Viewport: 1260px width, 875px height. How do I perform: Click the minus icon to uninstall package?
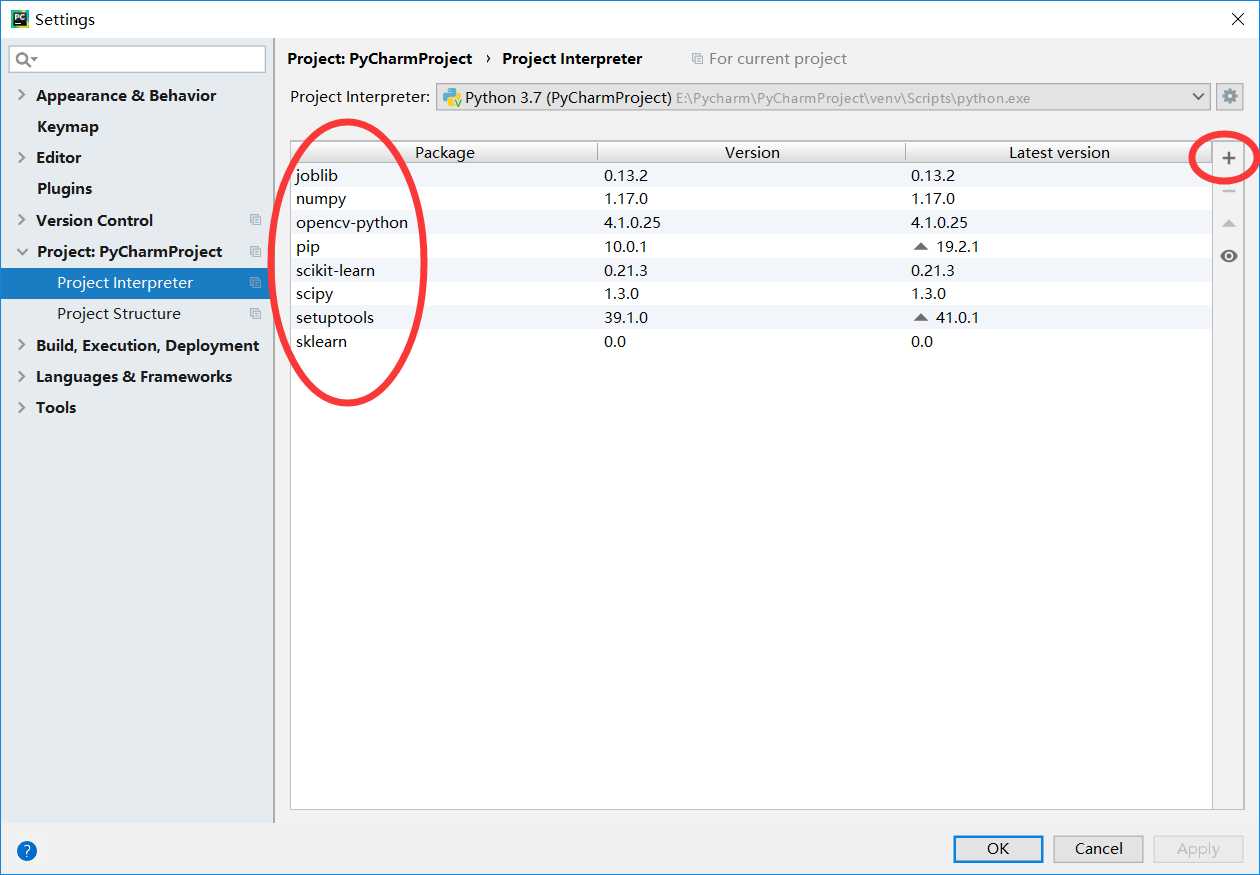pos(1229,191)
